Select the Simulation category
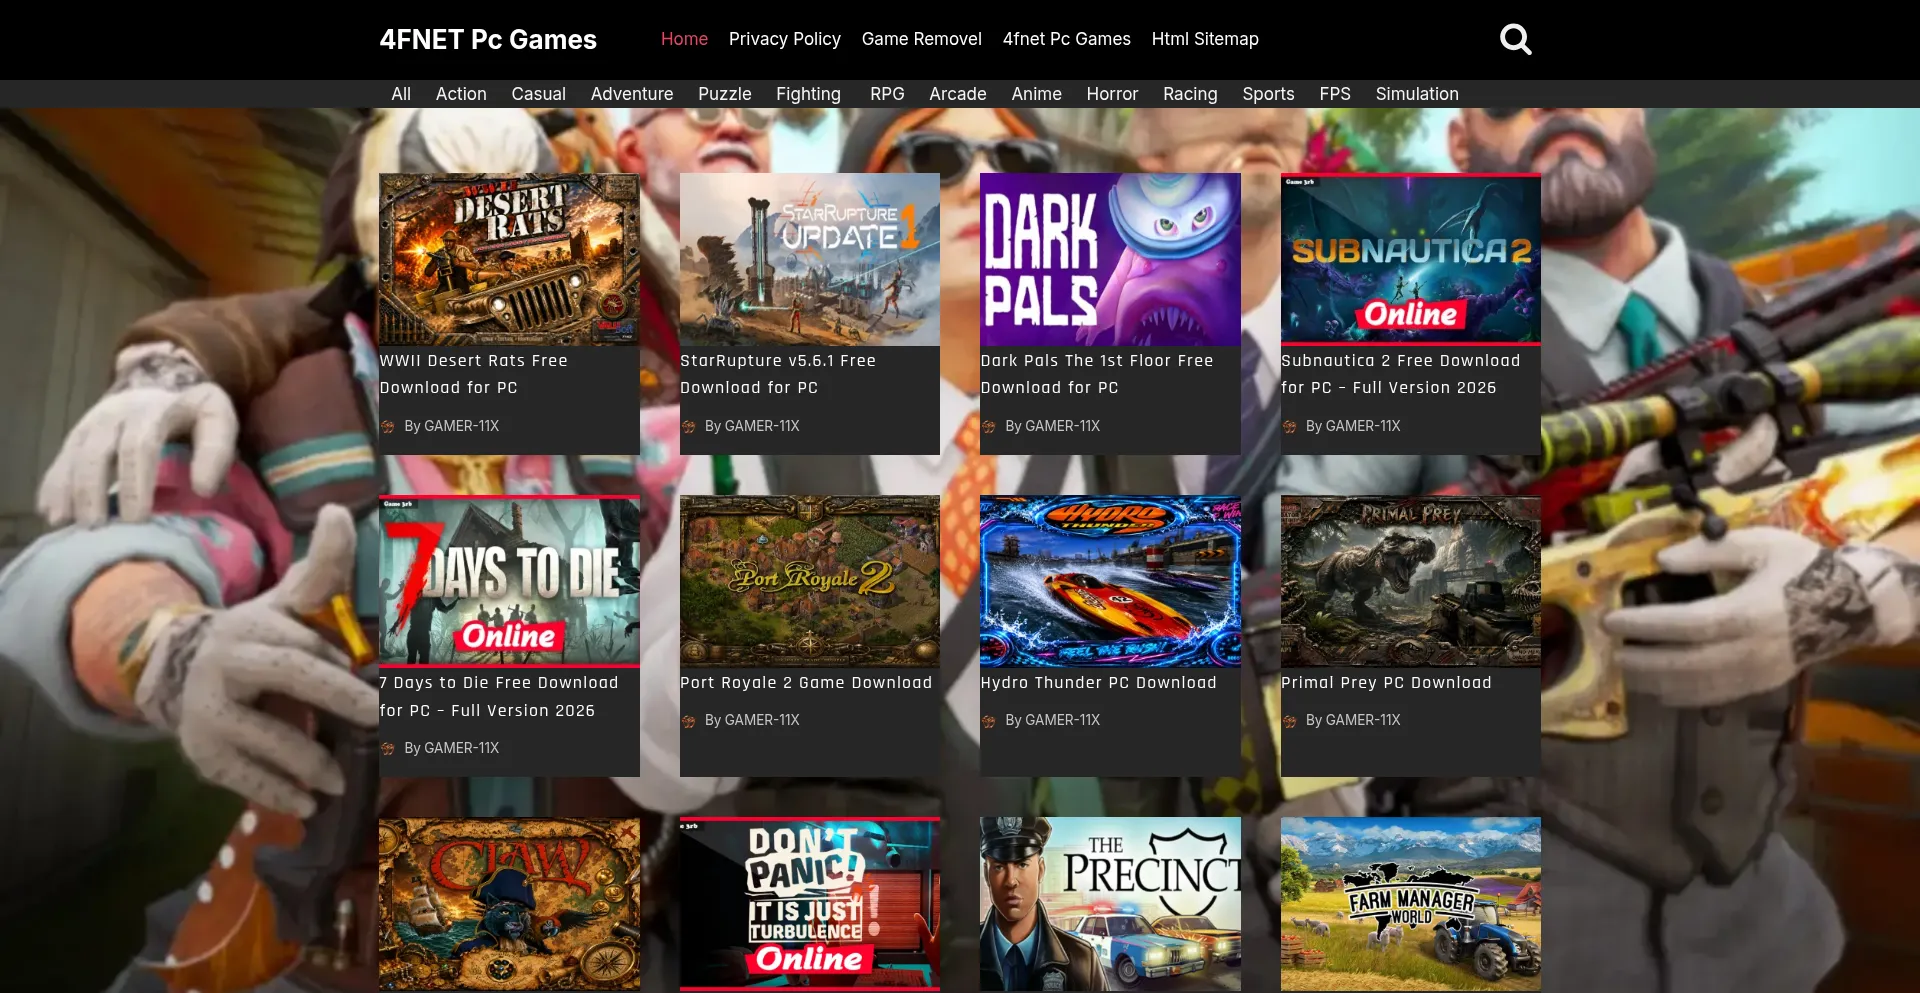Screen dimensions: 1920x993 coord(1417,94)
